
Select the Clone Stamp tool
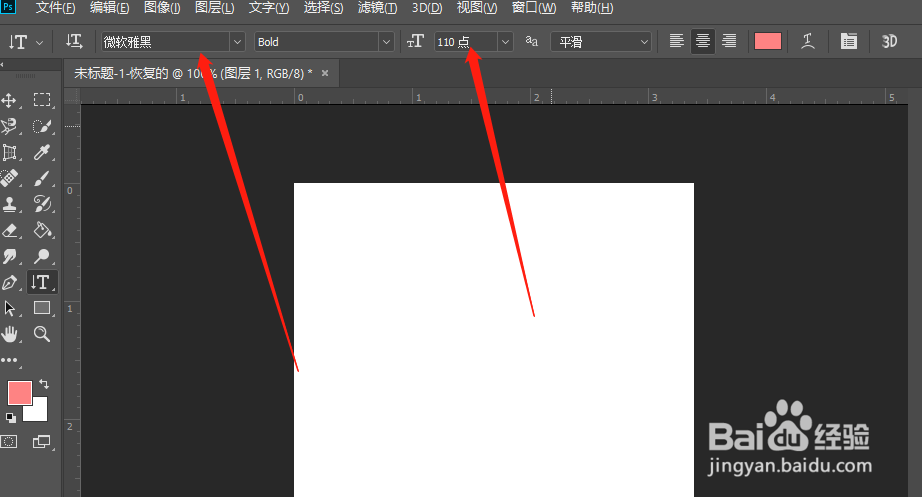pos(9,204)
